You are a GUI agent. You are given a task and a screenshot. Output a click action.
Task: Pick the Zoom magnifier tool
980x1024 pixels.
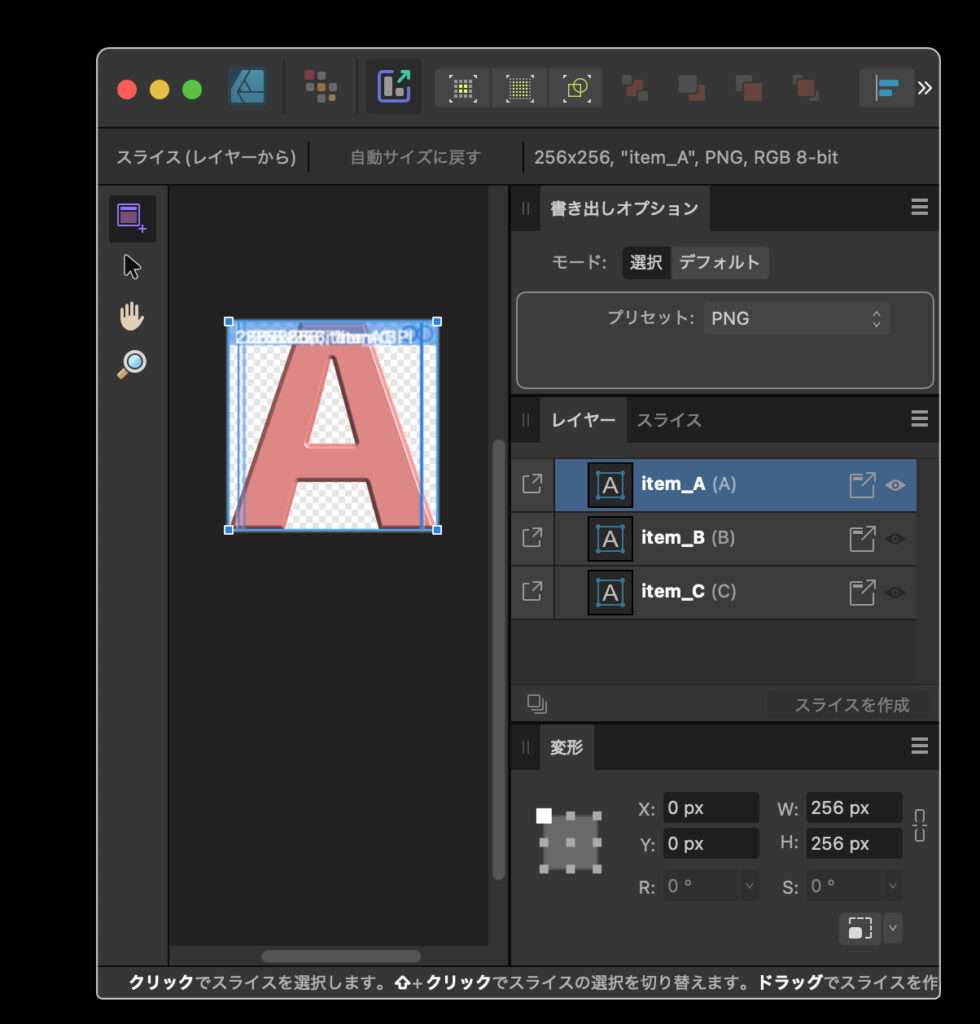coord(132,364)
